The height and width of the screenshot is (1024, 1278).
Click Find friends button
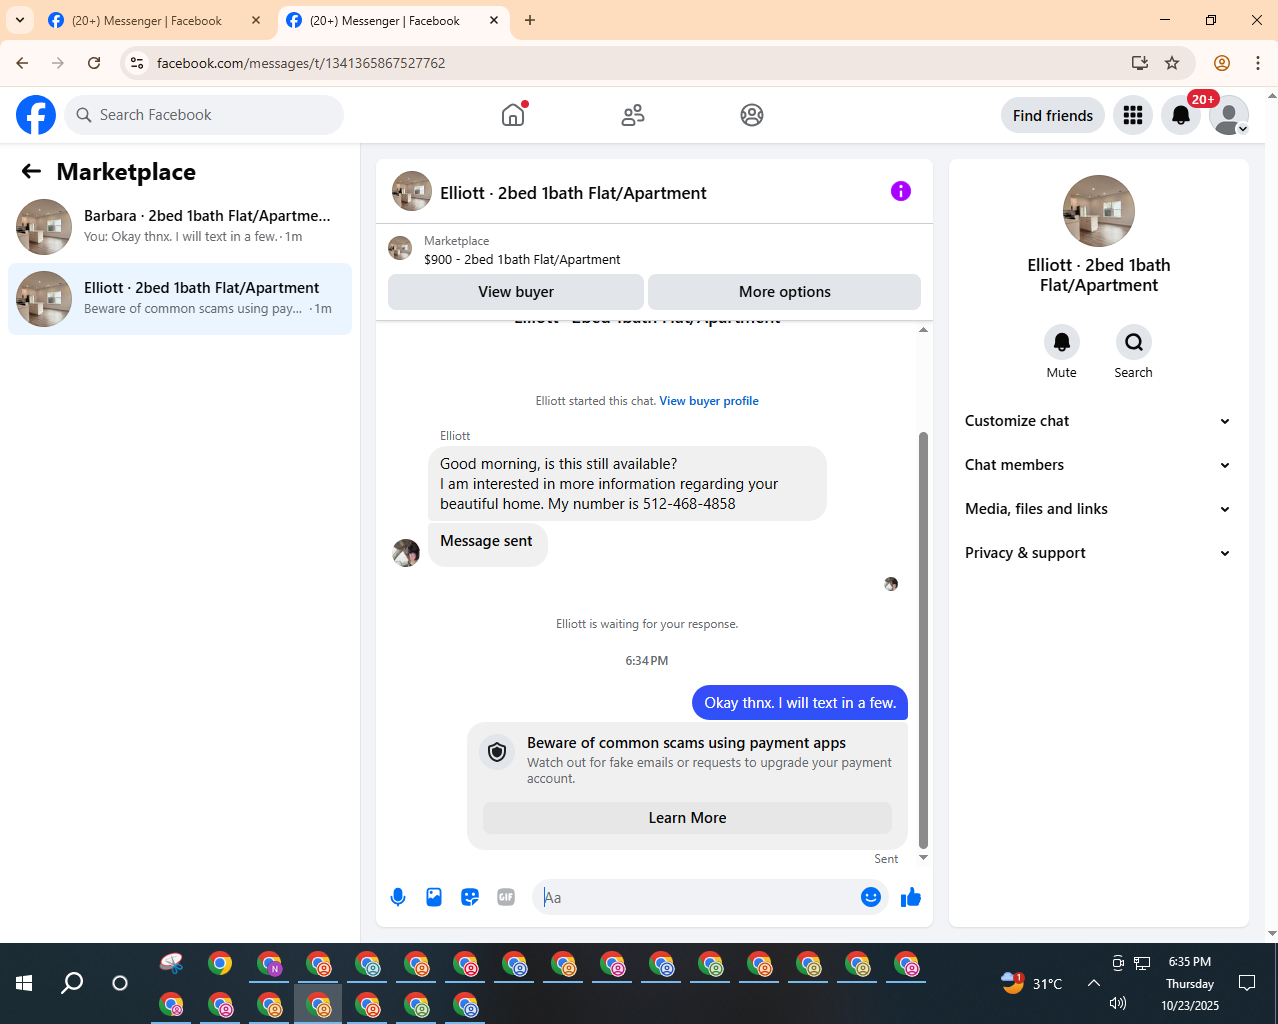(x=1053, y=115)
